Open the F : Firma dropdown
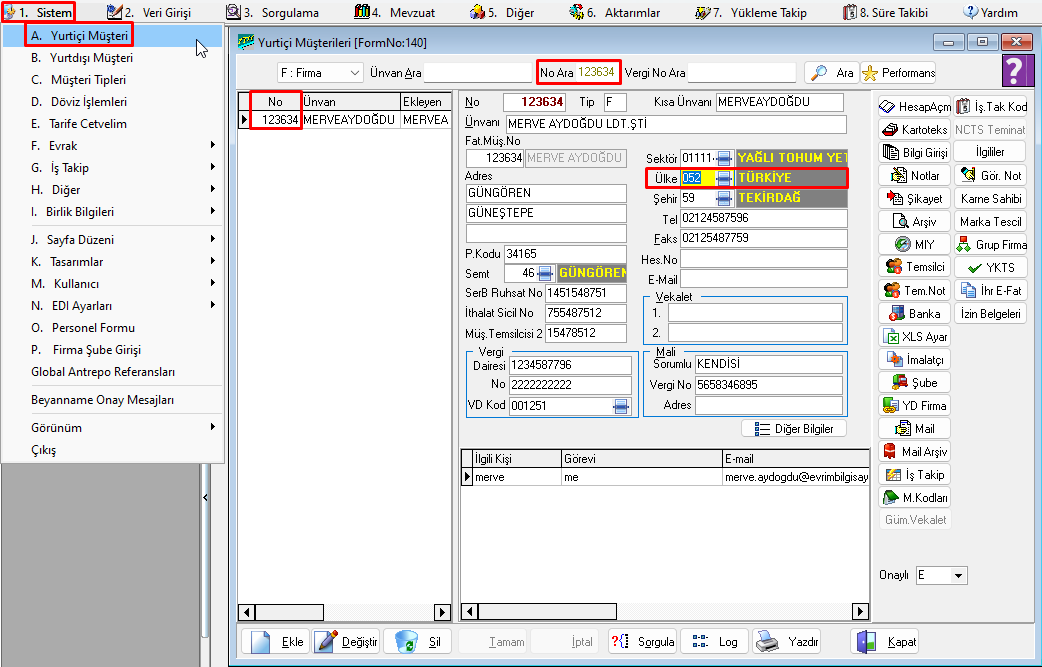This screenshot has height=667, width=1042. pyautogui.click(x=321, y=73)
